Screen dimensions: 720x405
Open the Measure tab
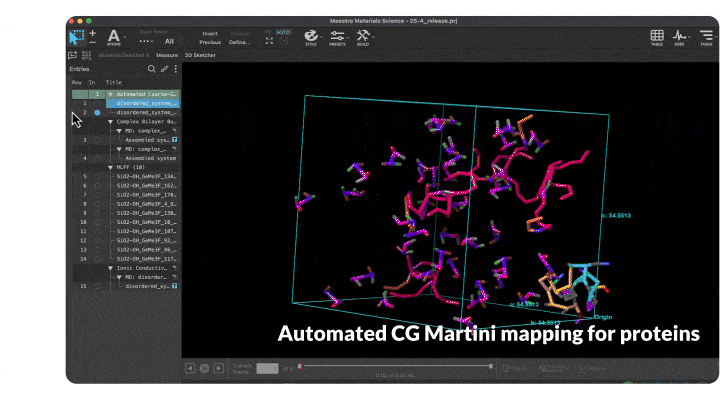167,55
